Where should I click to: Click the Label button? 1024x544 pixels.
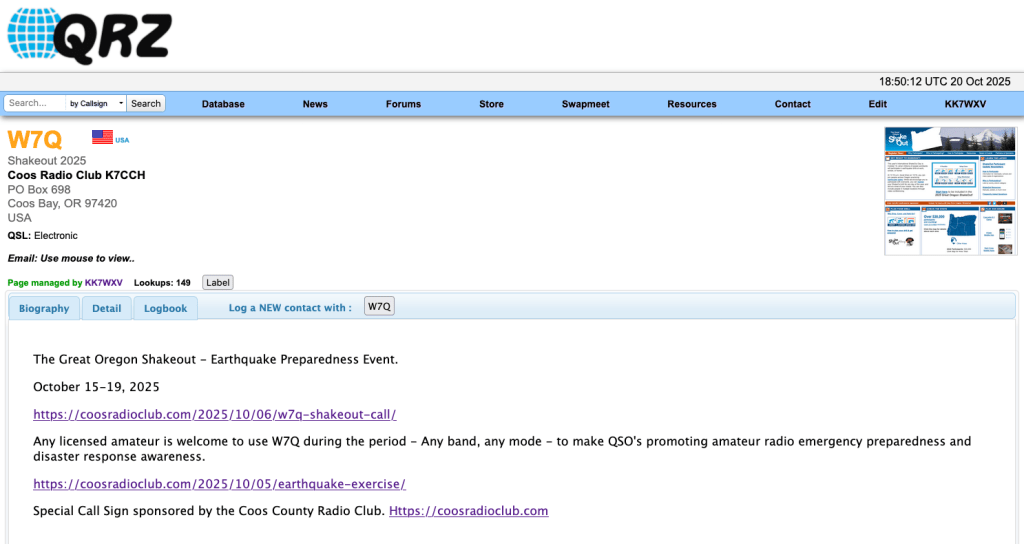pyautogui.click(x=217, y=283)
